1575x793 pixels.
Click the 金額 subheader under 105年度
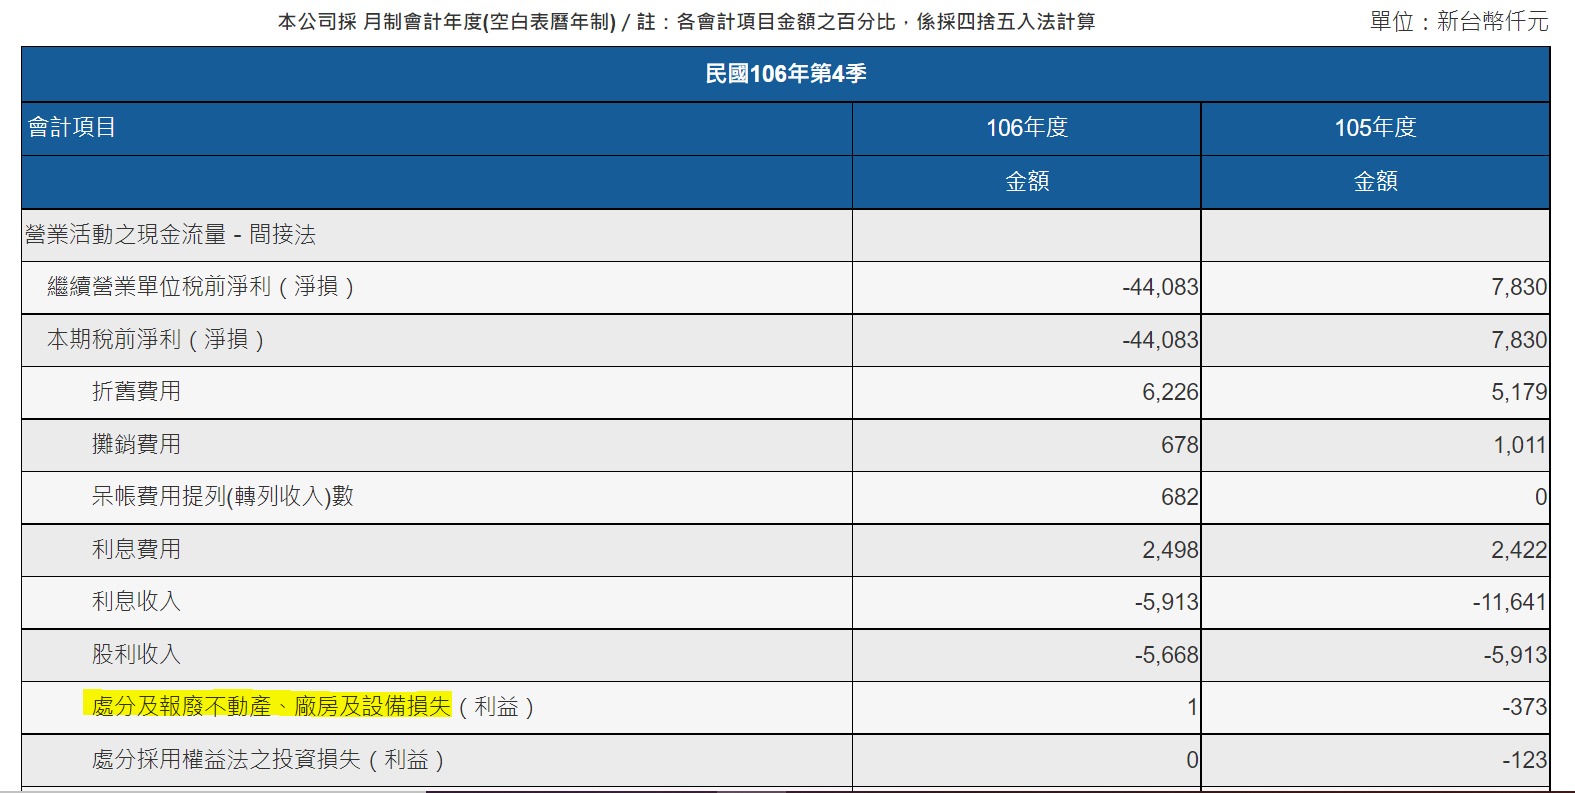pos(1375,182)
